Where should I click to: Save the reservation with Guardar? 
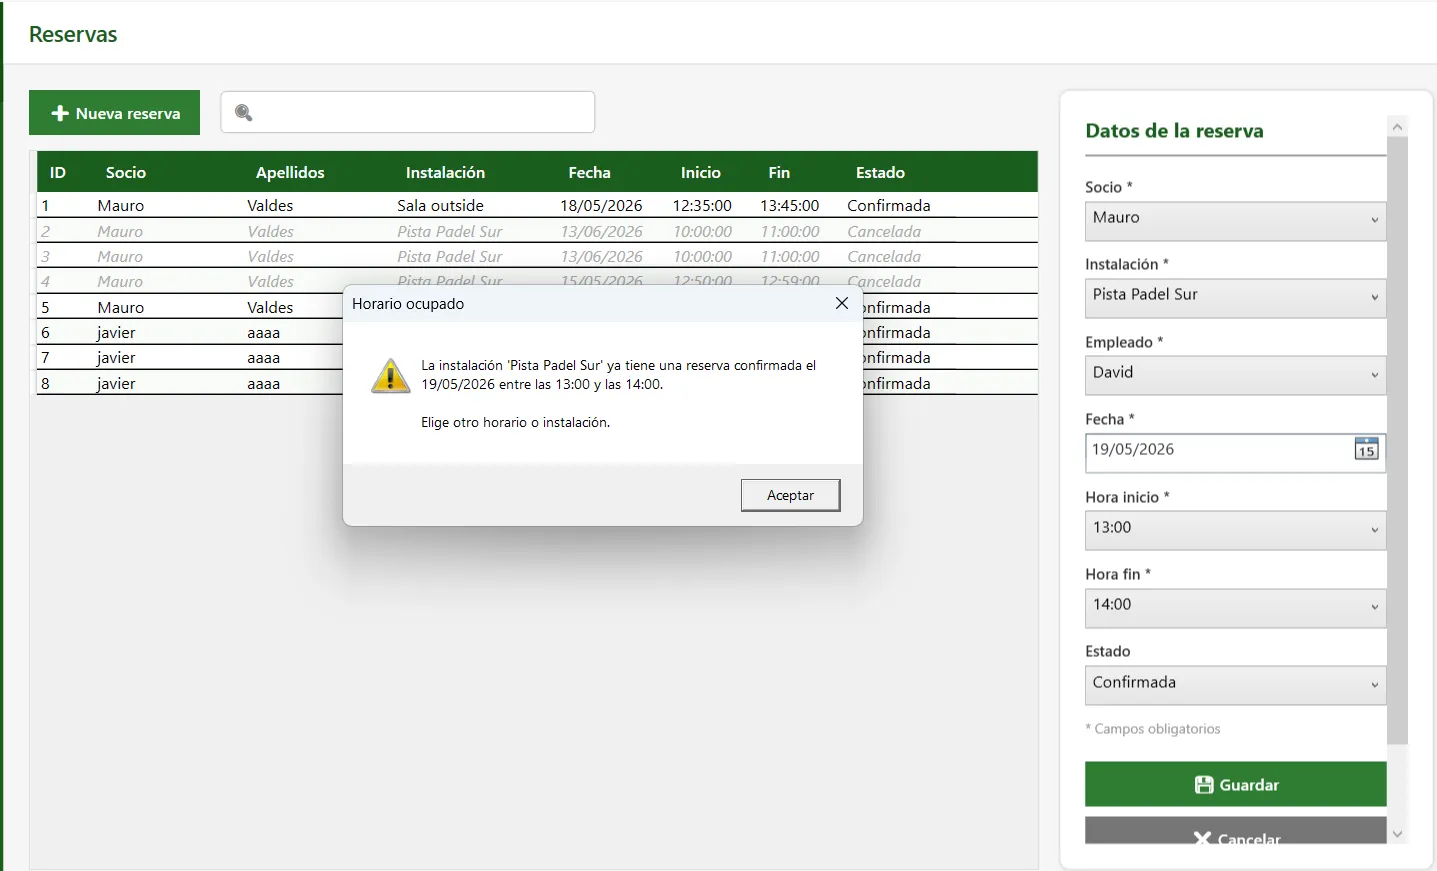coord(1236,785)
